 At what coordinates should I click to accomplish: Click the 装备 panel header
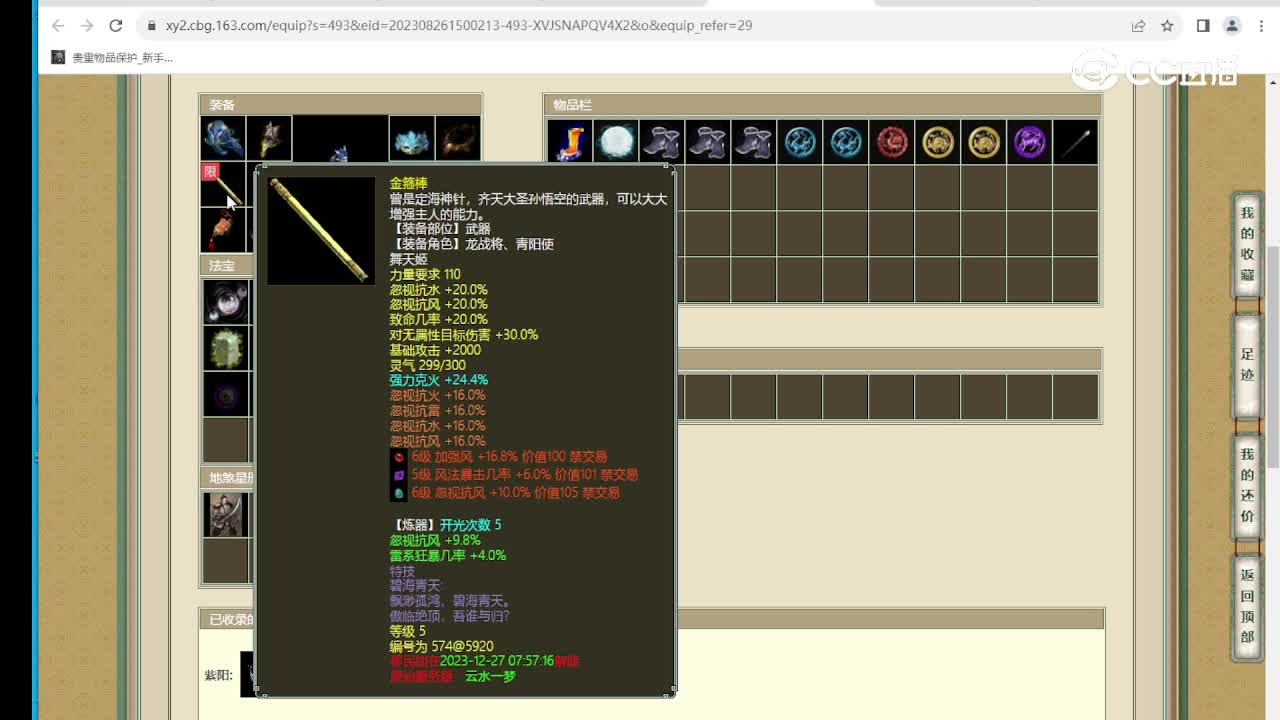(341, 105)
